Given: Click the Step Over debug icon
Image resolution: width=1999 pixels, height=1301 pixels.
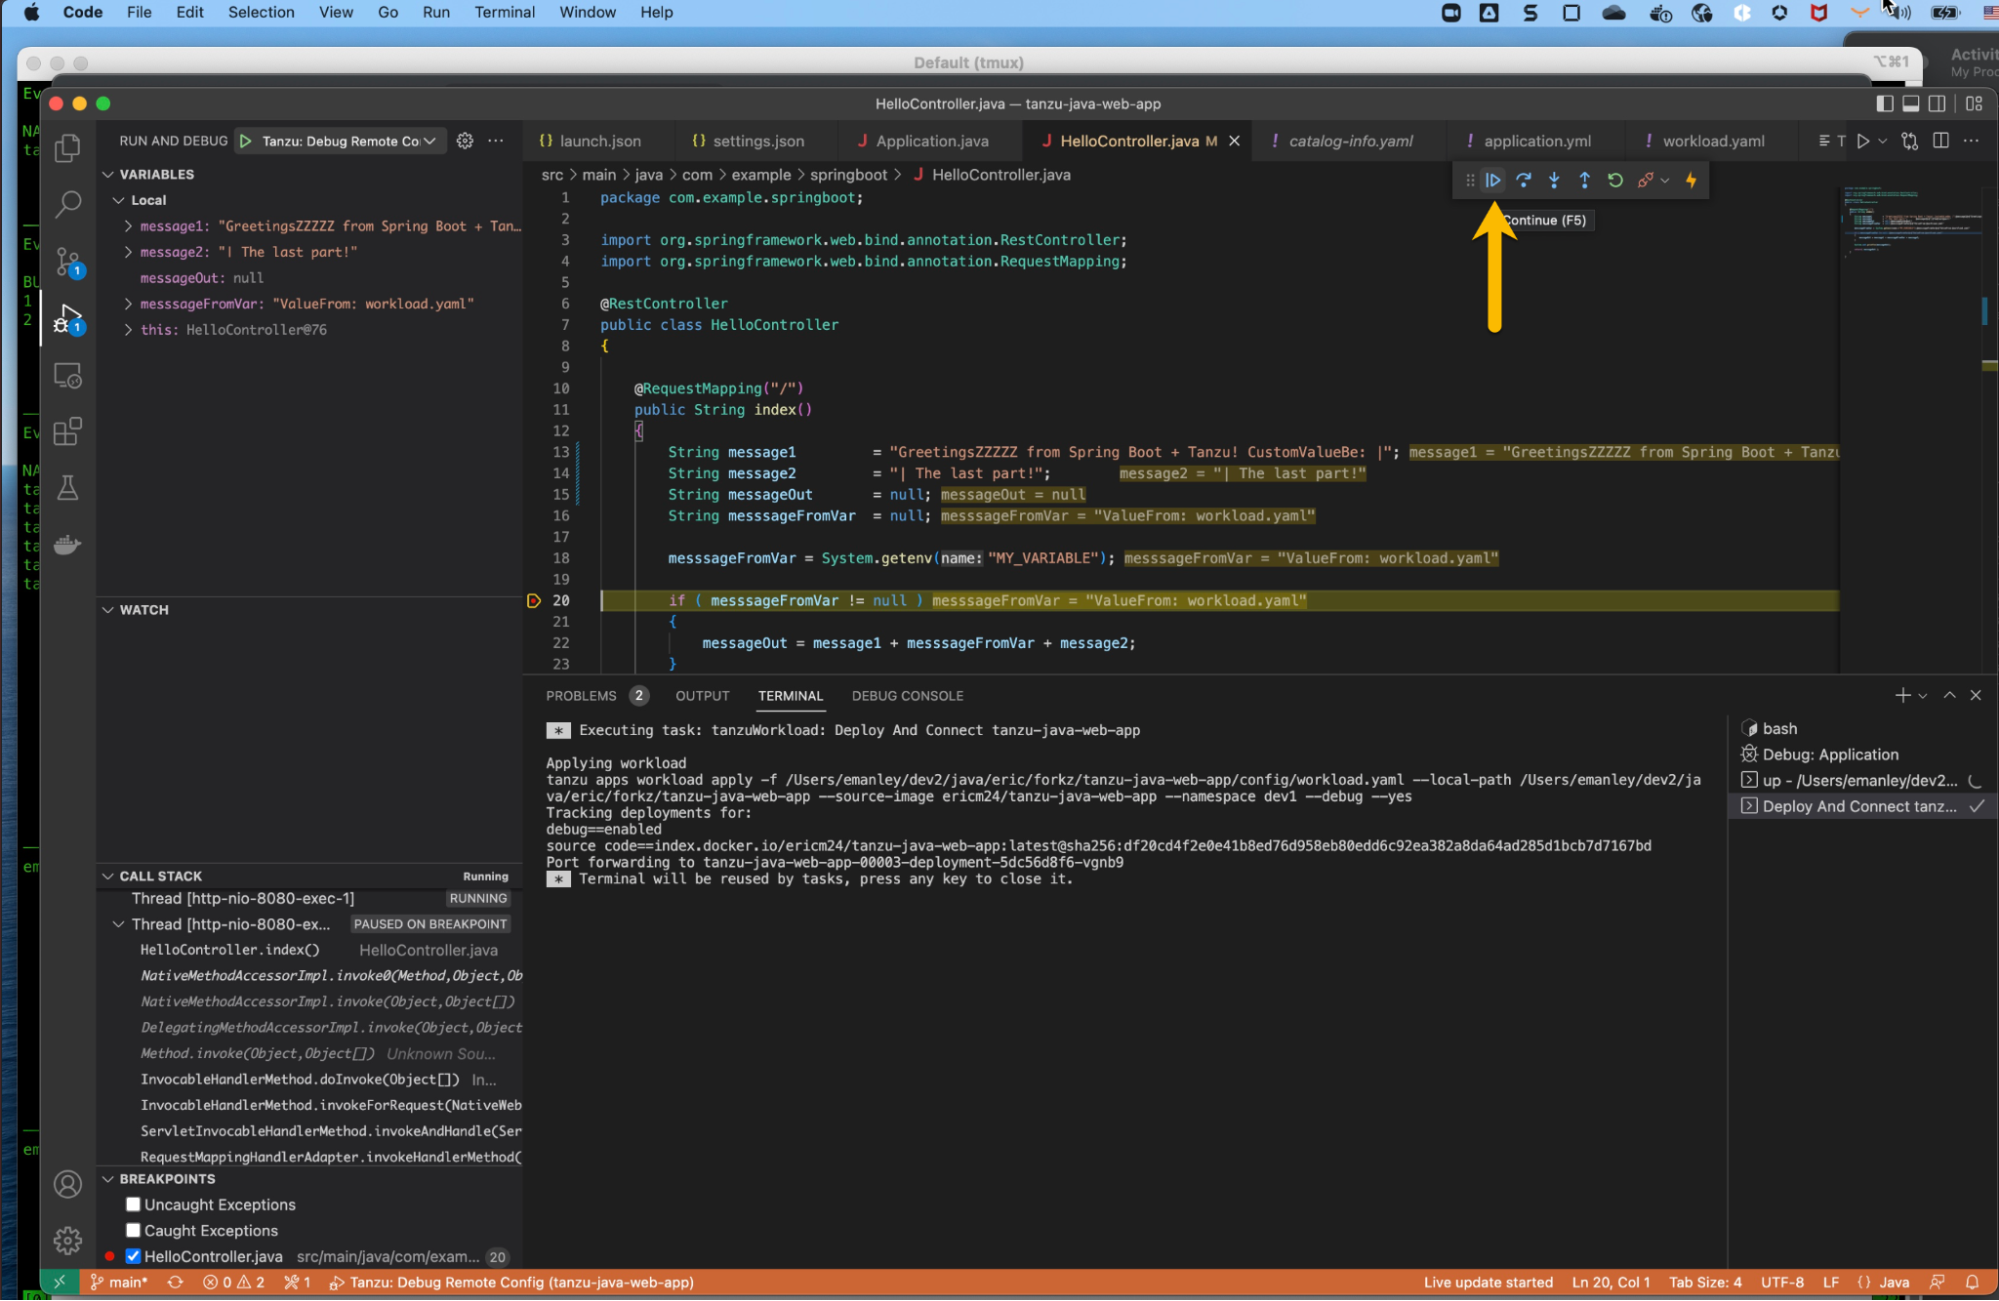Looking at the screenshot, I should pyautogui.click(x=1521, y=179).
